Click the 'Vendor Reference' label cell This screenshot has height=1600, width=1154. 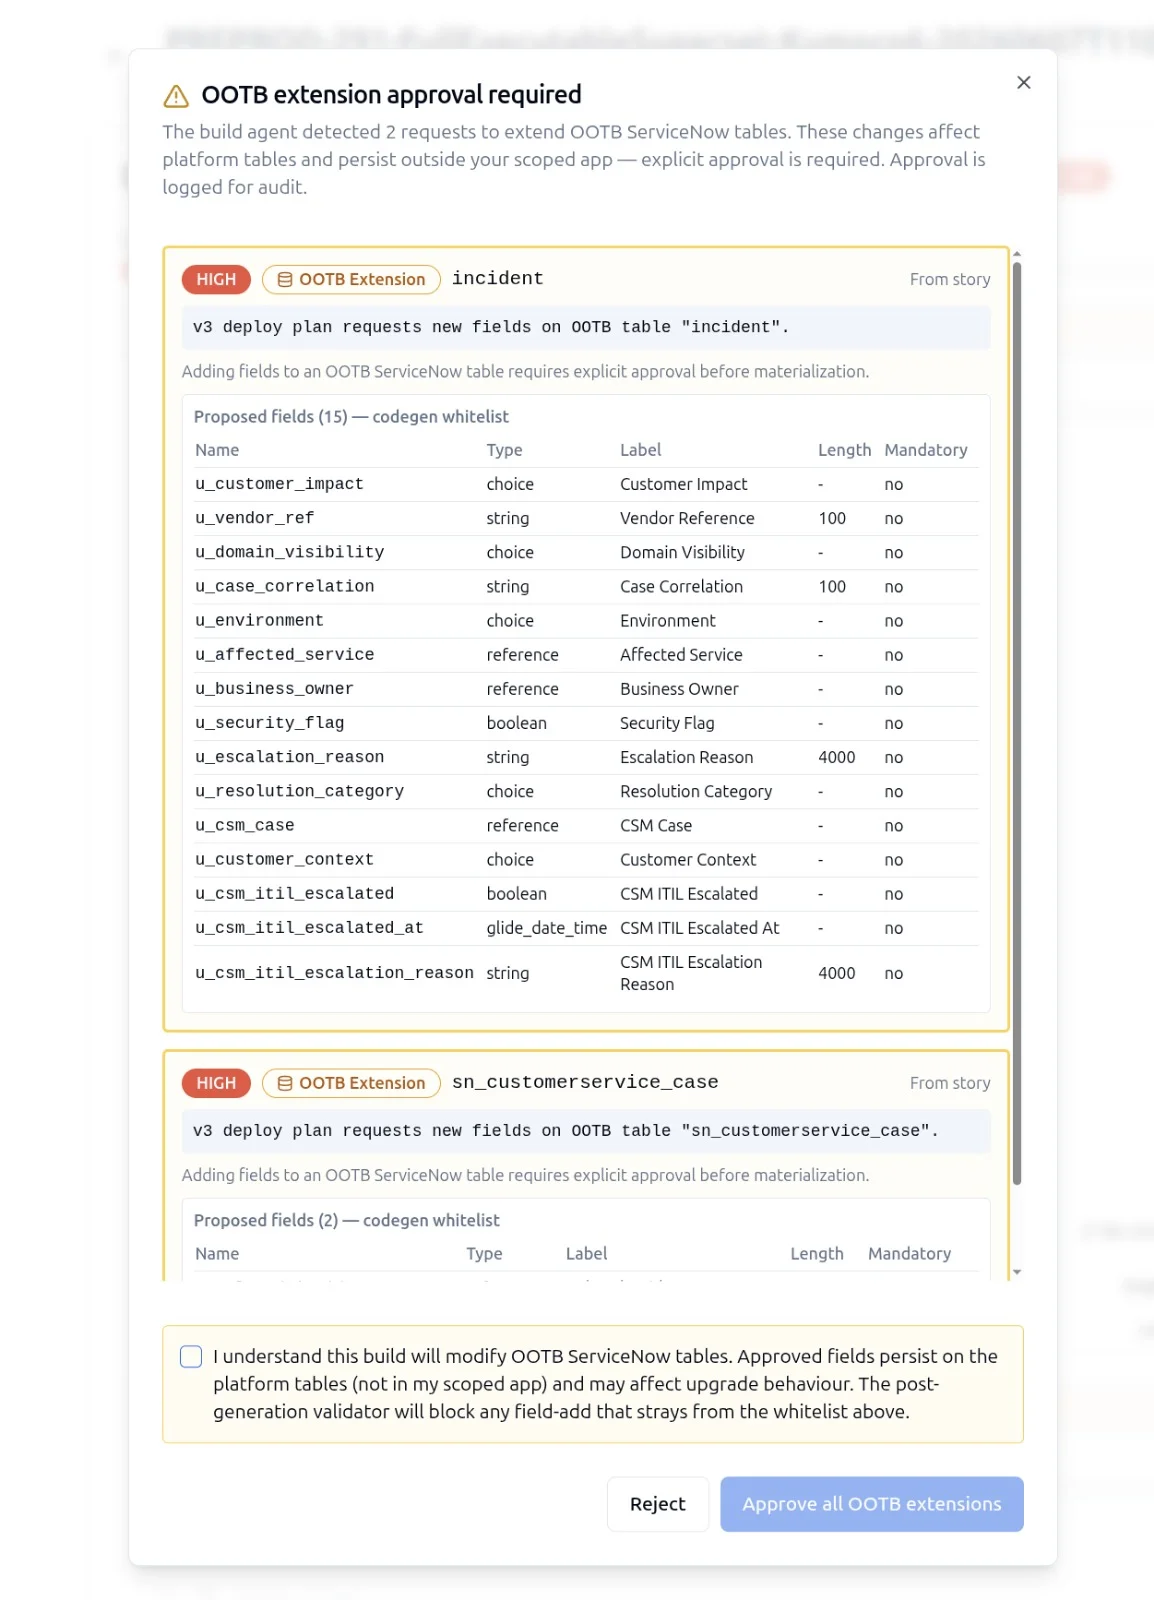point(687,518)
